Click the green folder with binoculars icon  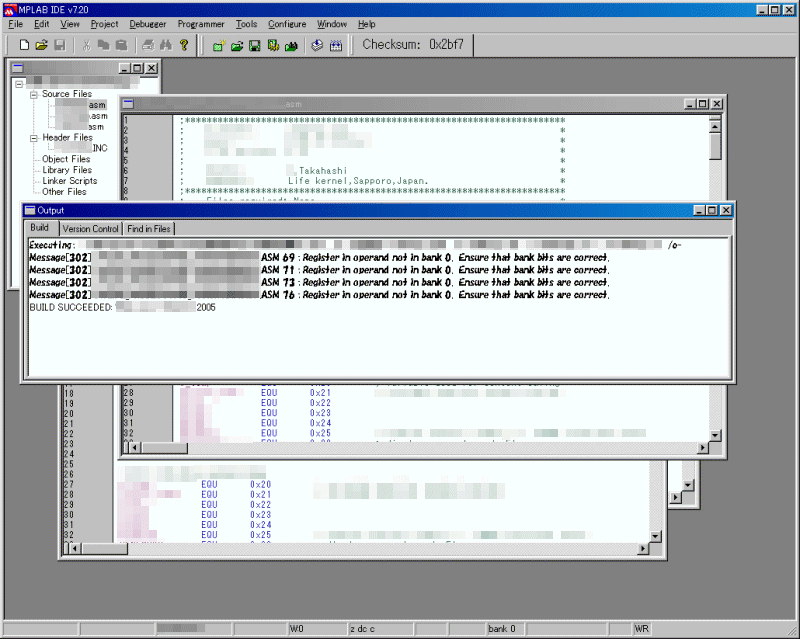point(291,45)
